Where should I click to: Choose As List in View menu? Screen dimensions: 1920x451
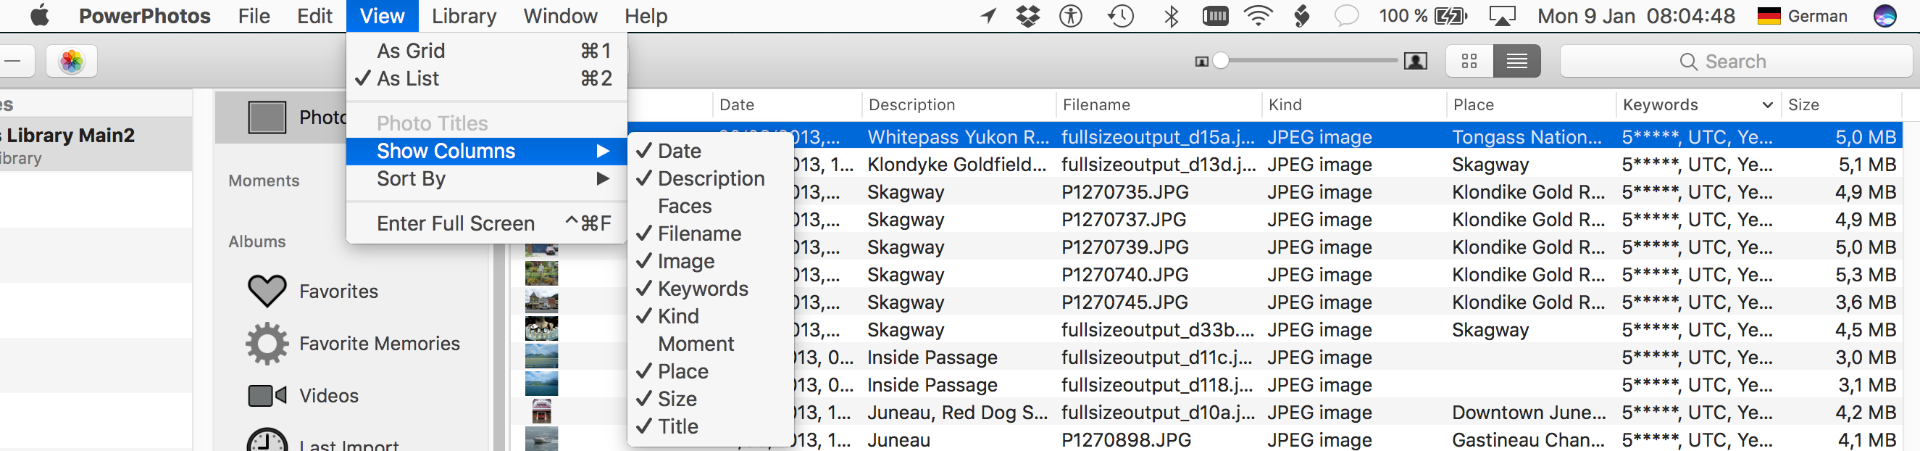pos(486,78)
